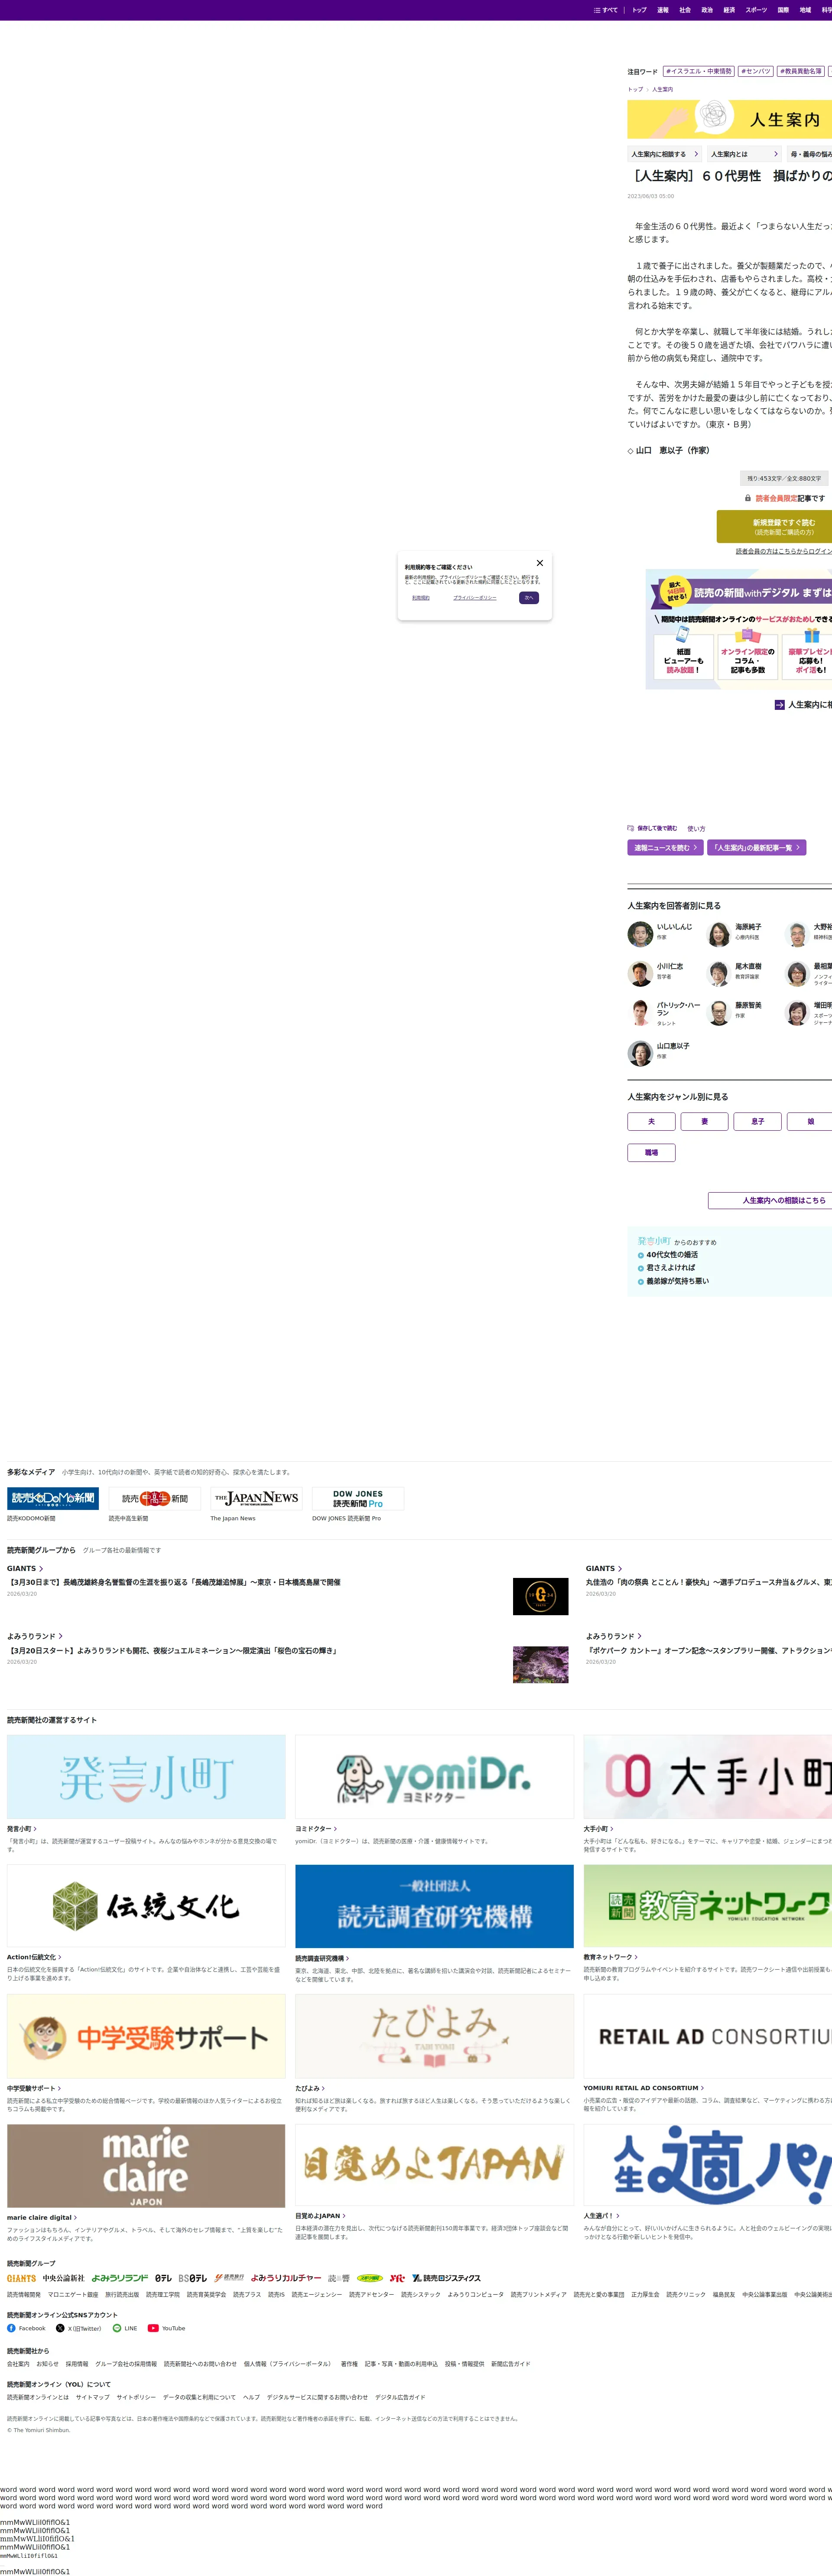Go to the トップ navigation tab
832x2576 pixels.
pos(639,10)
